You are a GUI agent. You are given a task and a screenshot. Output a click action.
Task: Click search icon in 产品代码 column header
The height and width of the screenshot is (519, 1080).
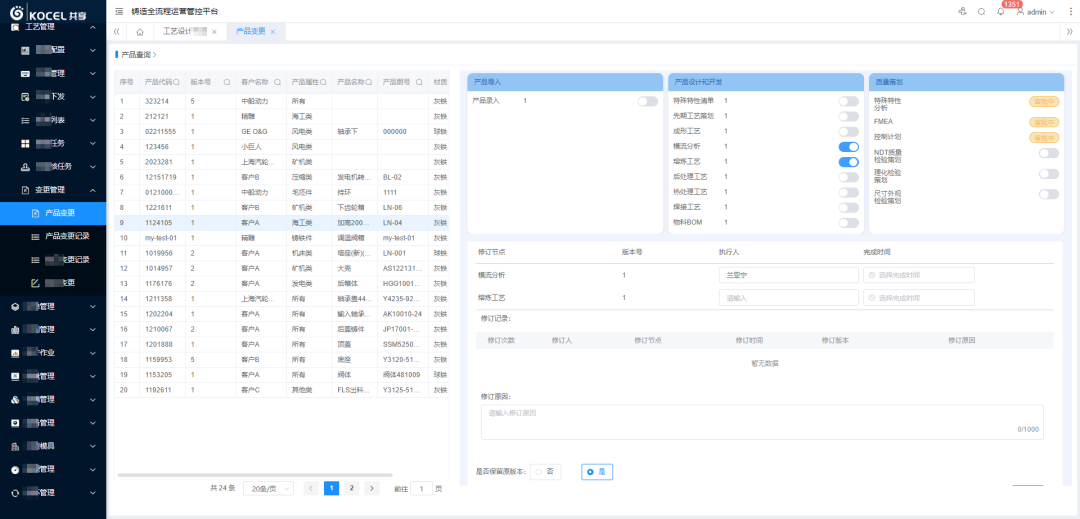[176, 82]
